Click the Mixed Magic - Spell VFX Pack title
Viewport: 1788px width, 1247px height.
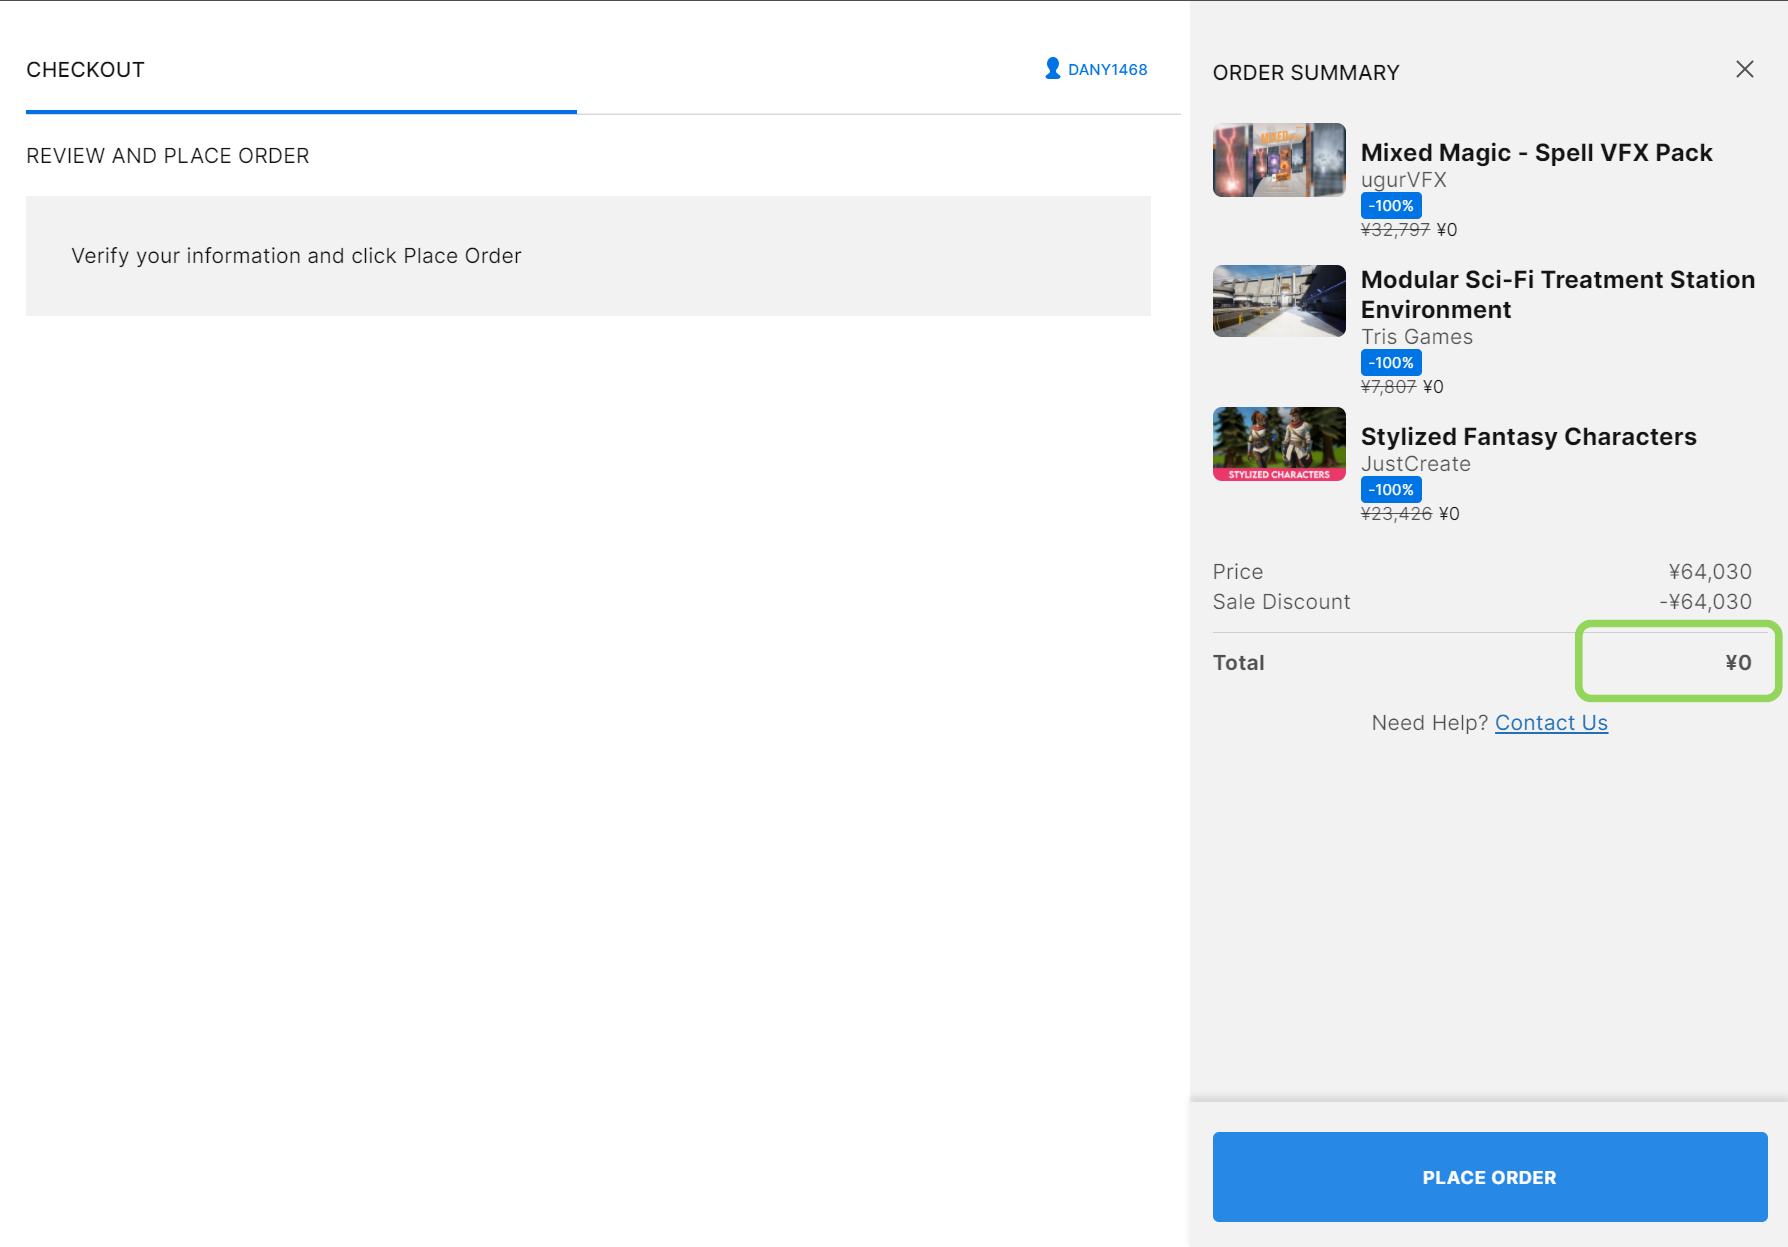coord(1535,153)
